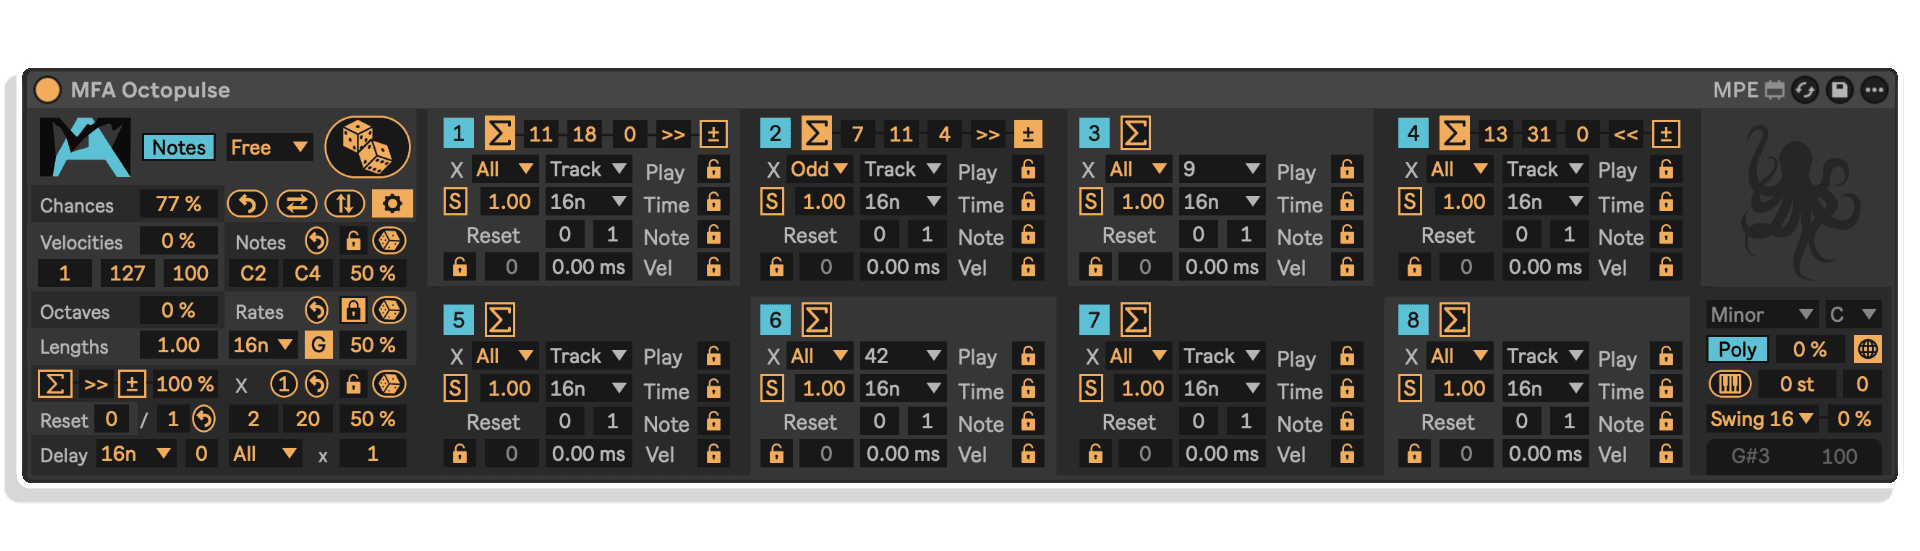Click the Notes mode tab button
The image size is (1920, 551).
click(179, 147)
